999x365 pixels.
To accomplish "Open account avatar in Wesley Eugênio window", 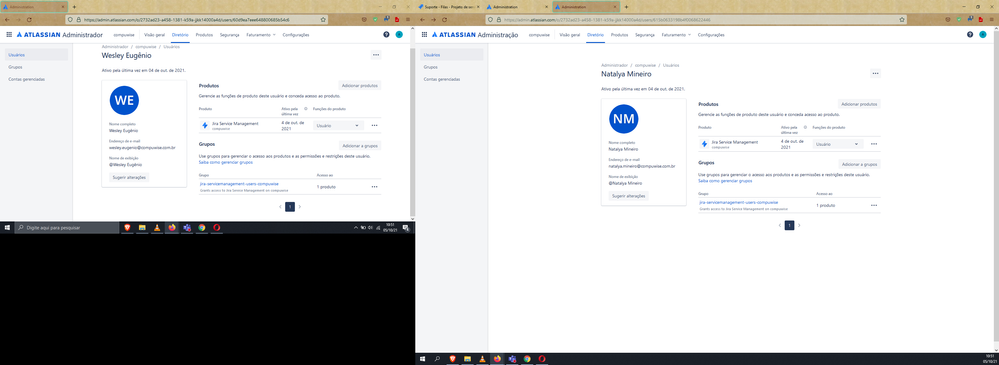I will coord(399,34).
